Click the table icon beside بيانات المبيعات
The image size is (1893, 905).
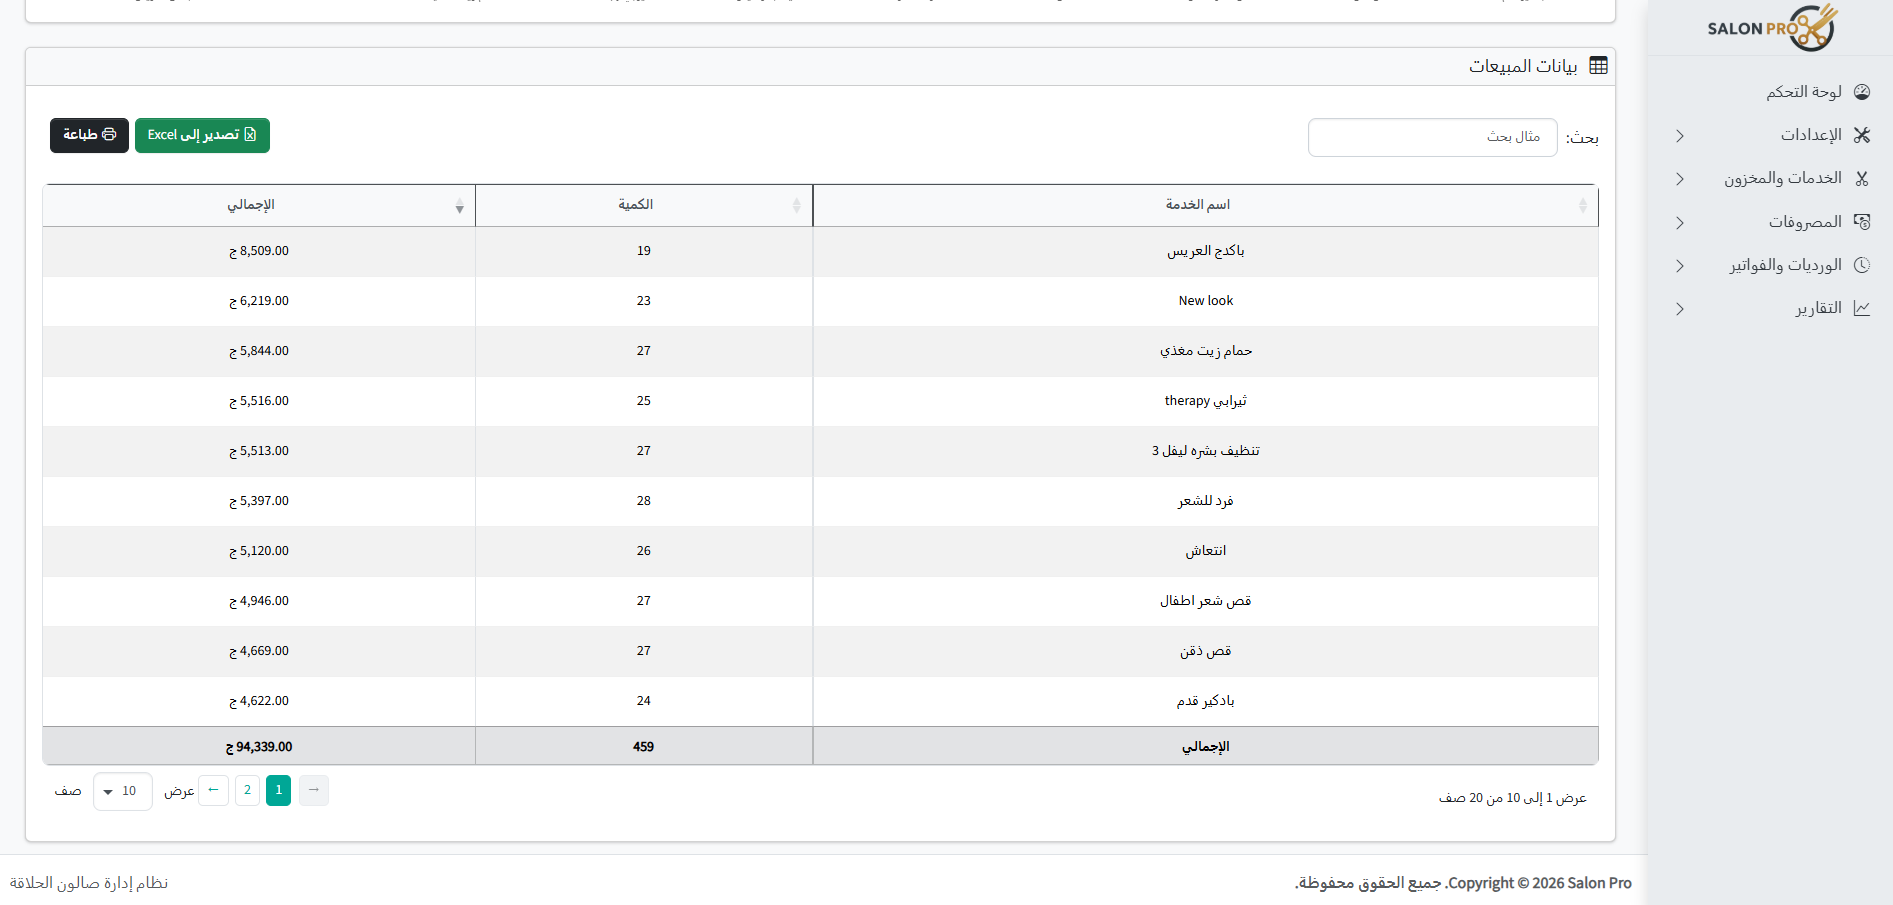[x=1598, y=64]
